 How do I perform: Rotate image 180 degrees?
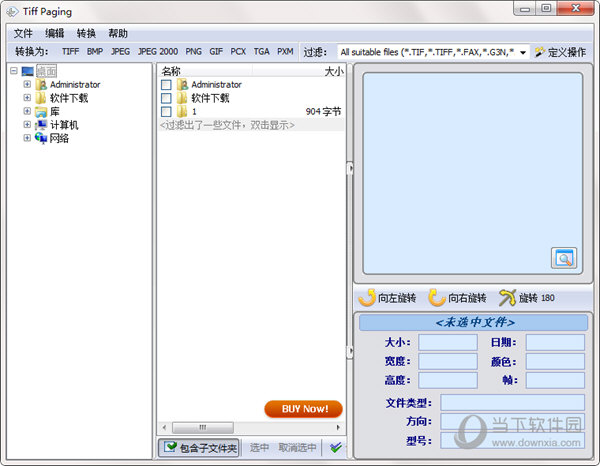click(527, 298)
